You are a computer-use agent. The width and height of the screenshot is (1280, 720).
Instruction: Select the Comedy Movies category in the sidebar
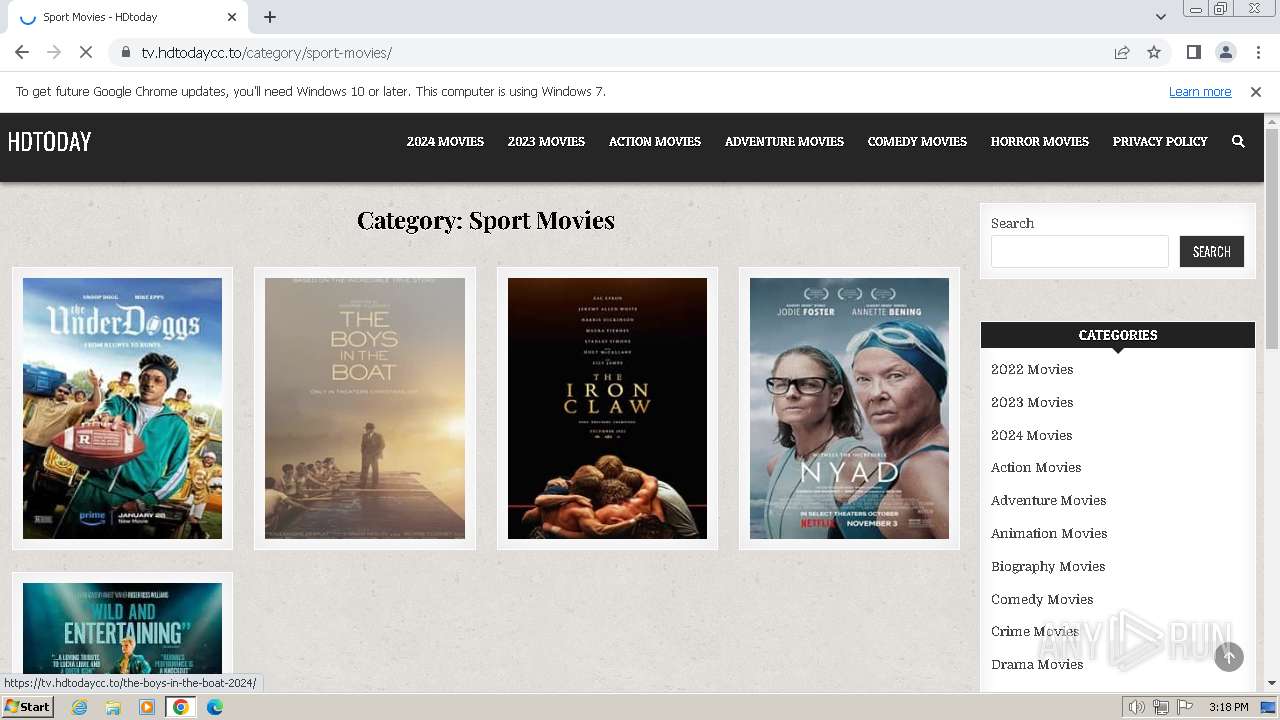click(1042, 599)
